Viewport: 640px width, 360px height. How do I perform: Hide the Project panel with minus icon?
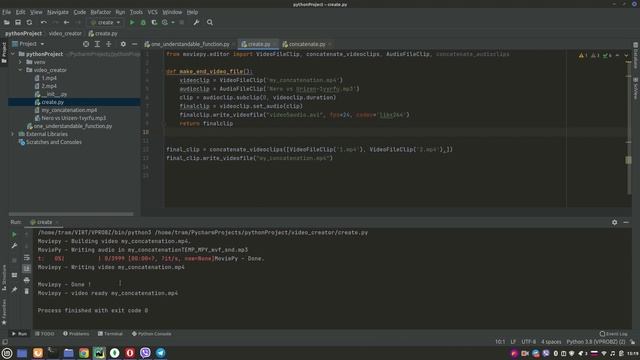135,44
